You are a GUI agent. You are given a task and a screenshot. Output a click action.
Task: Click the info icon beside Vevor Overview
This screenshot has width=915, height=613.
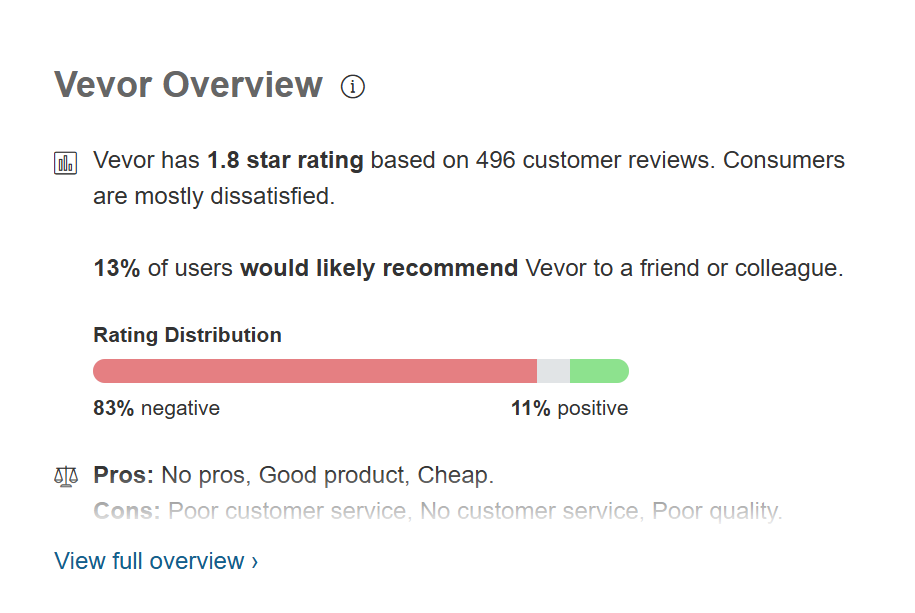point(353,87)
